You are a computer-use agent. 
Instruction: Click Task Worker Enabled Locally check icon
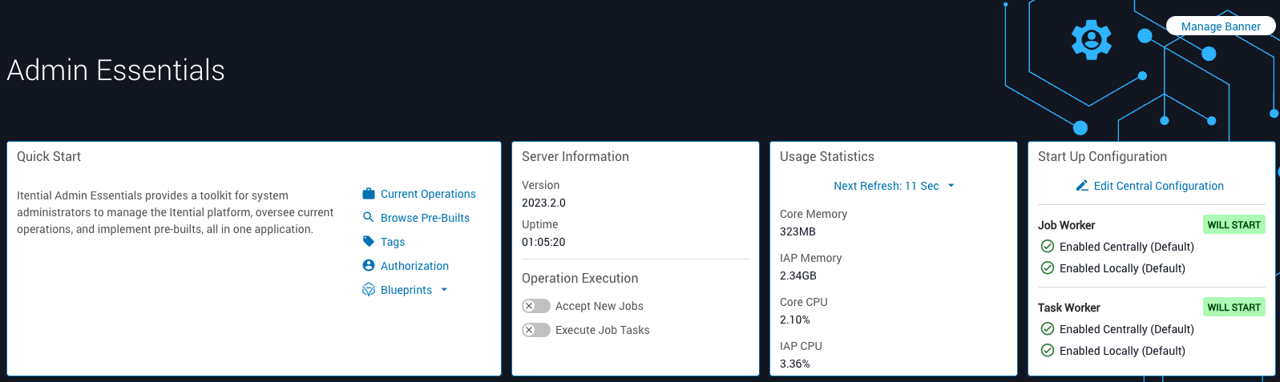(x=1047, y=351)
